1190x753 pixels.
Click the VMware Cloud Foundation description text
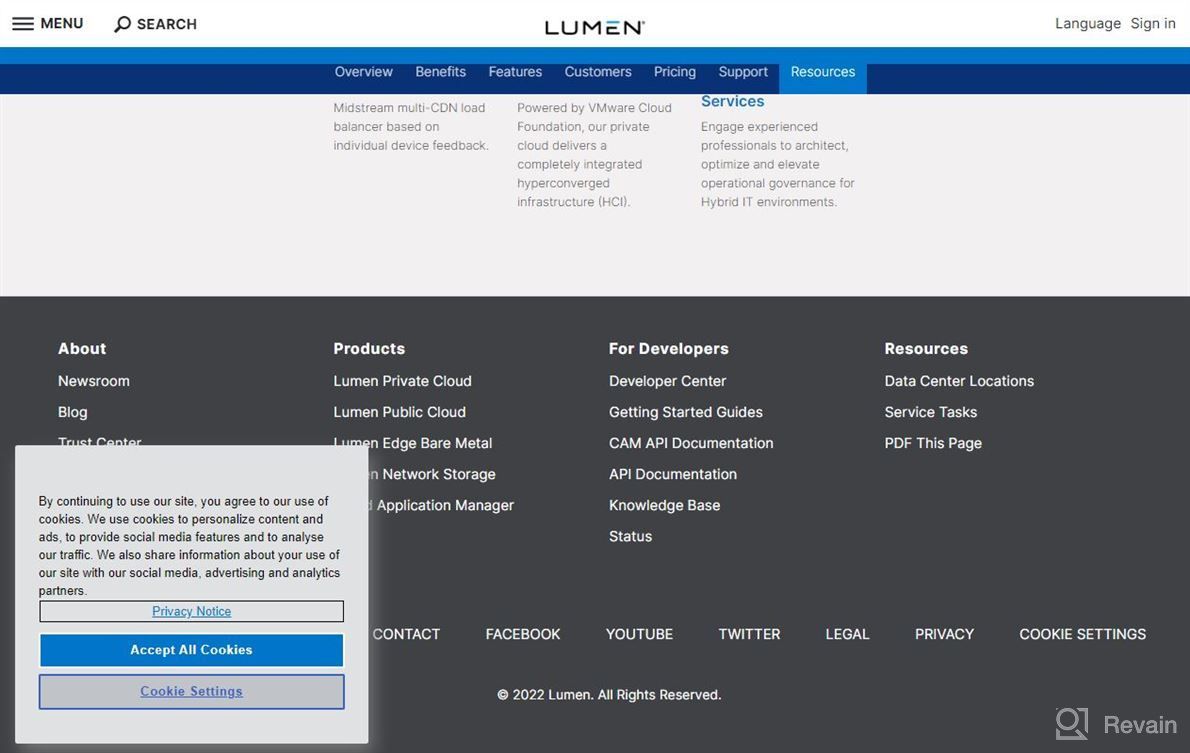(594, 155)
